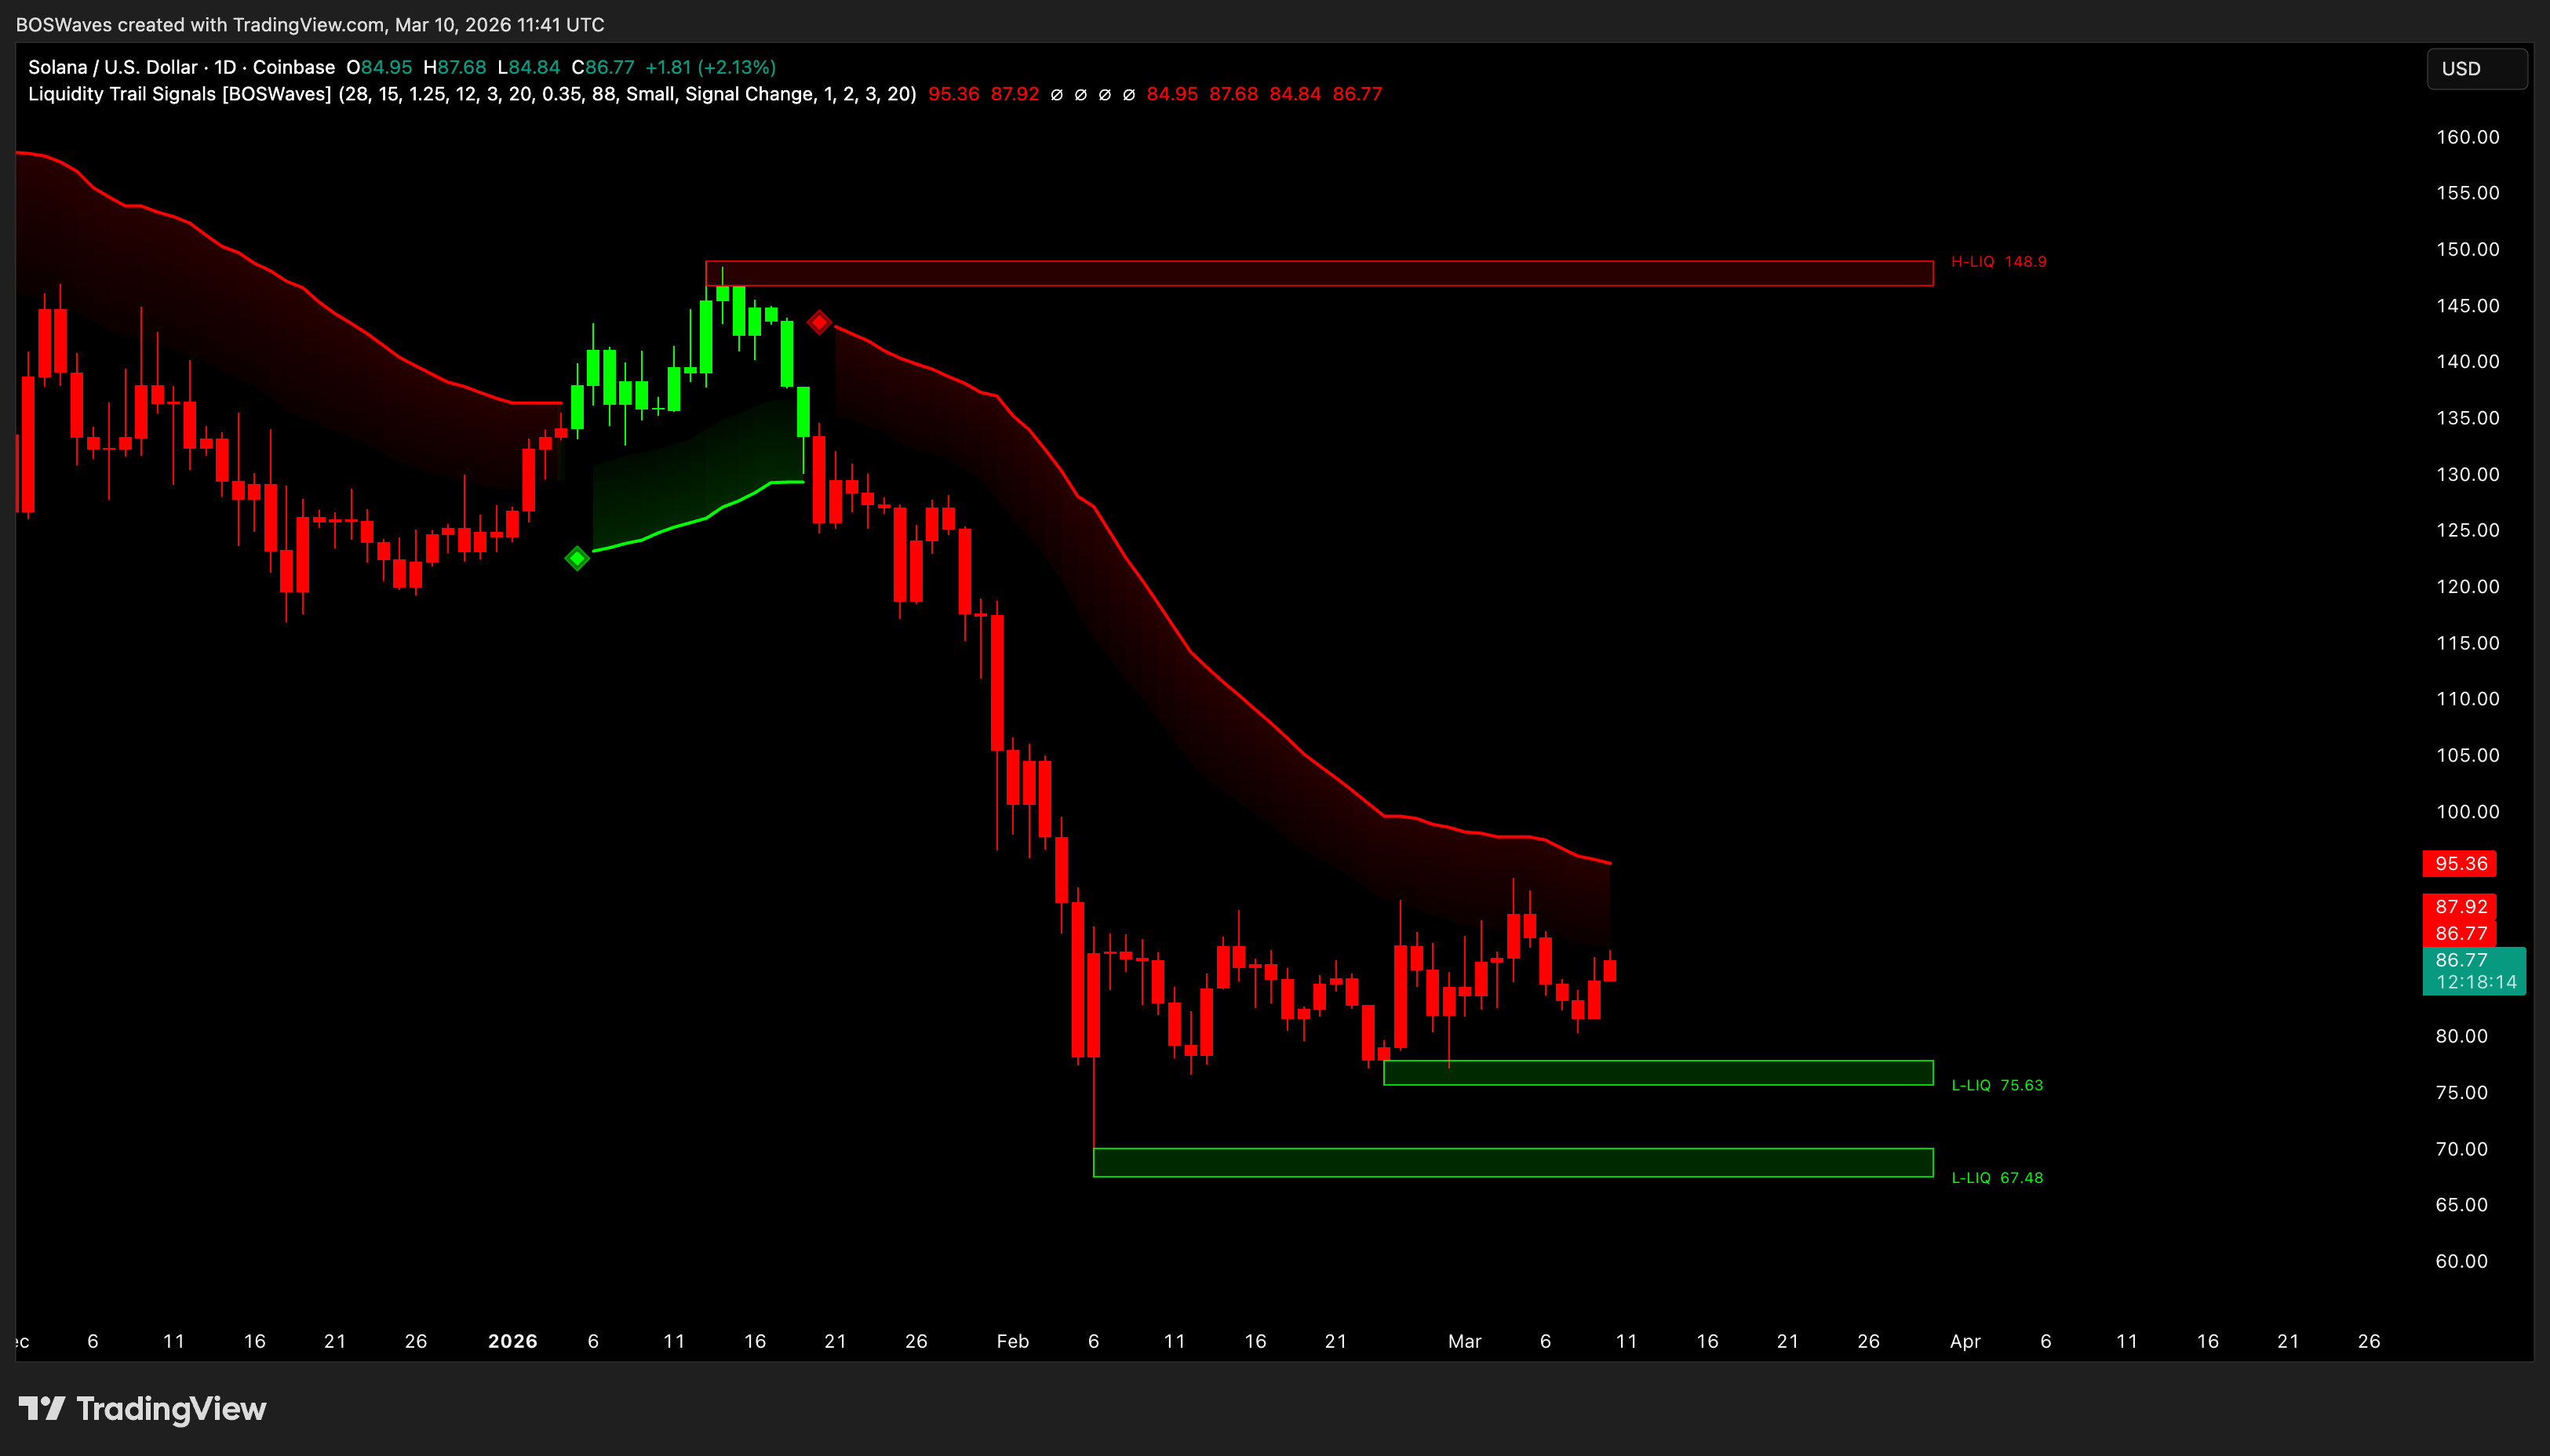Click the green diamond buy signal marker
This screenshot has height=1456, width=2550.
pos(577,558)
